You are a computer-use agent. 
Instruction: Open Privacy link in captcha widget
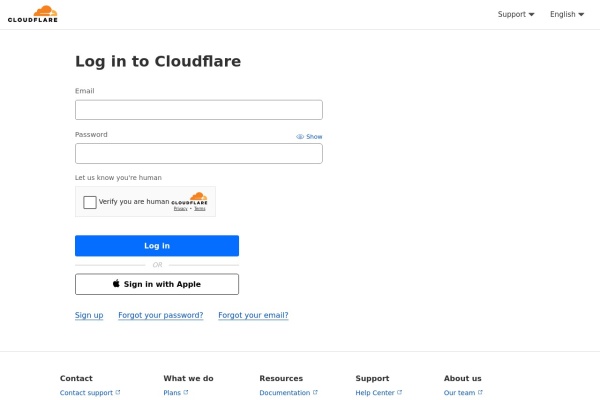(180, 209)
